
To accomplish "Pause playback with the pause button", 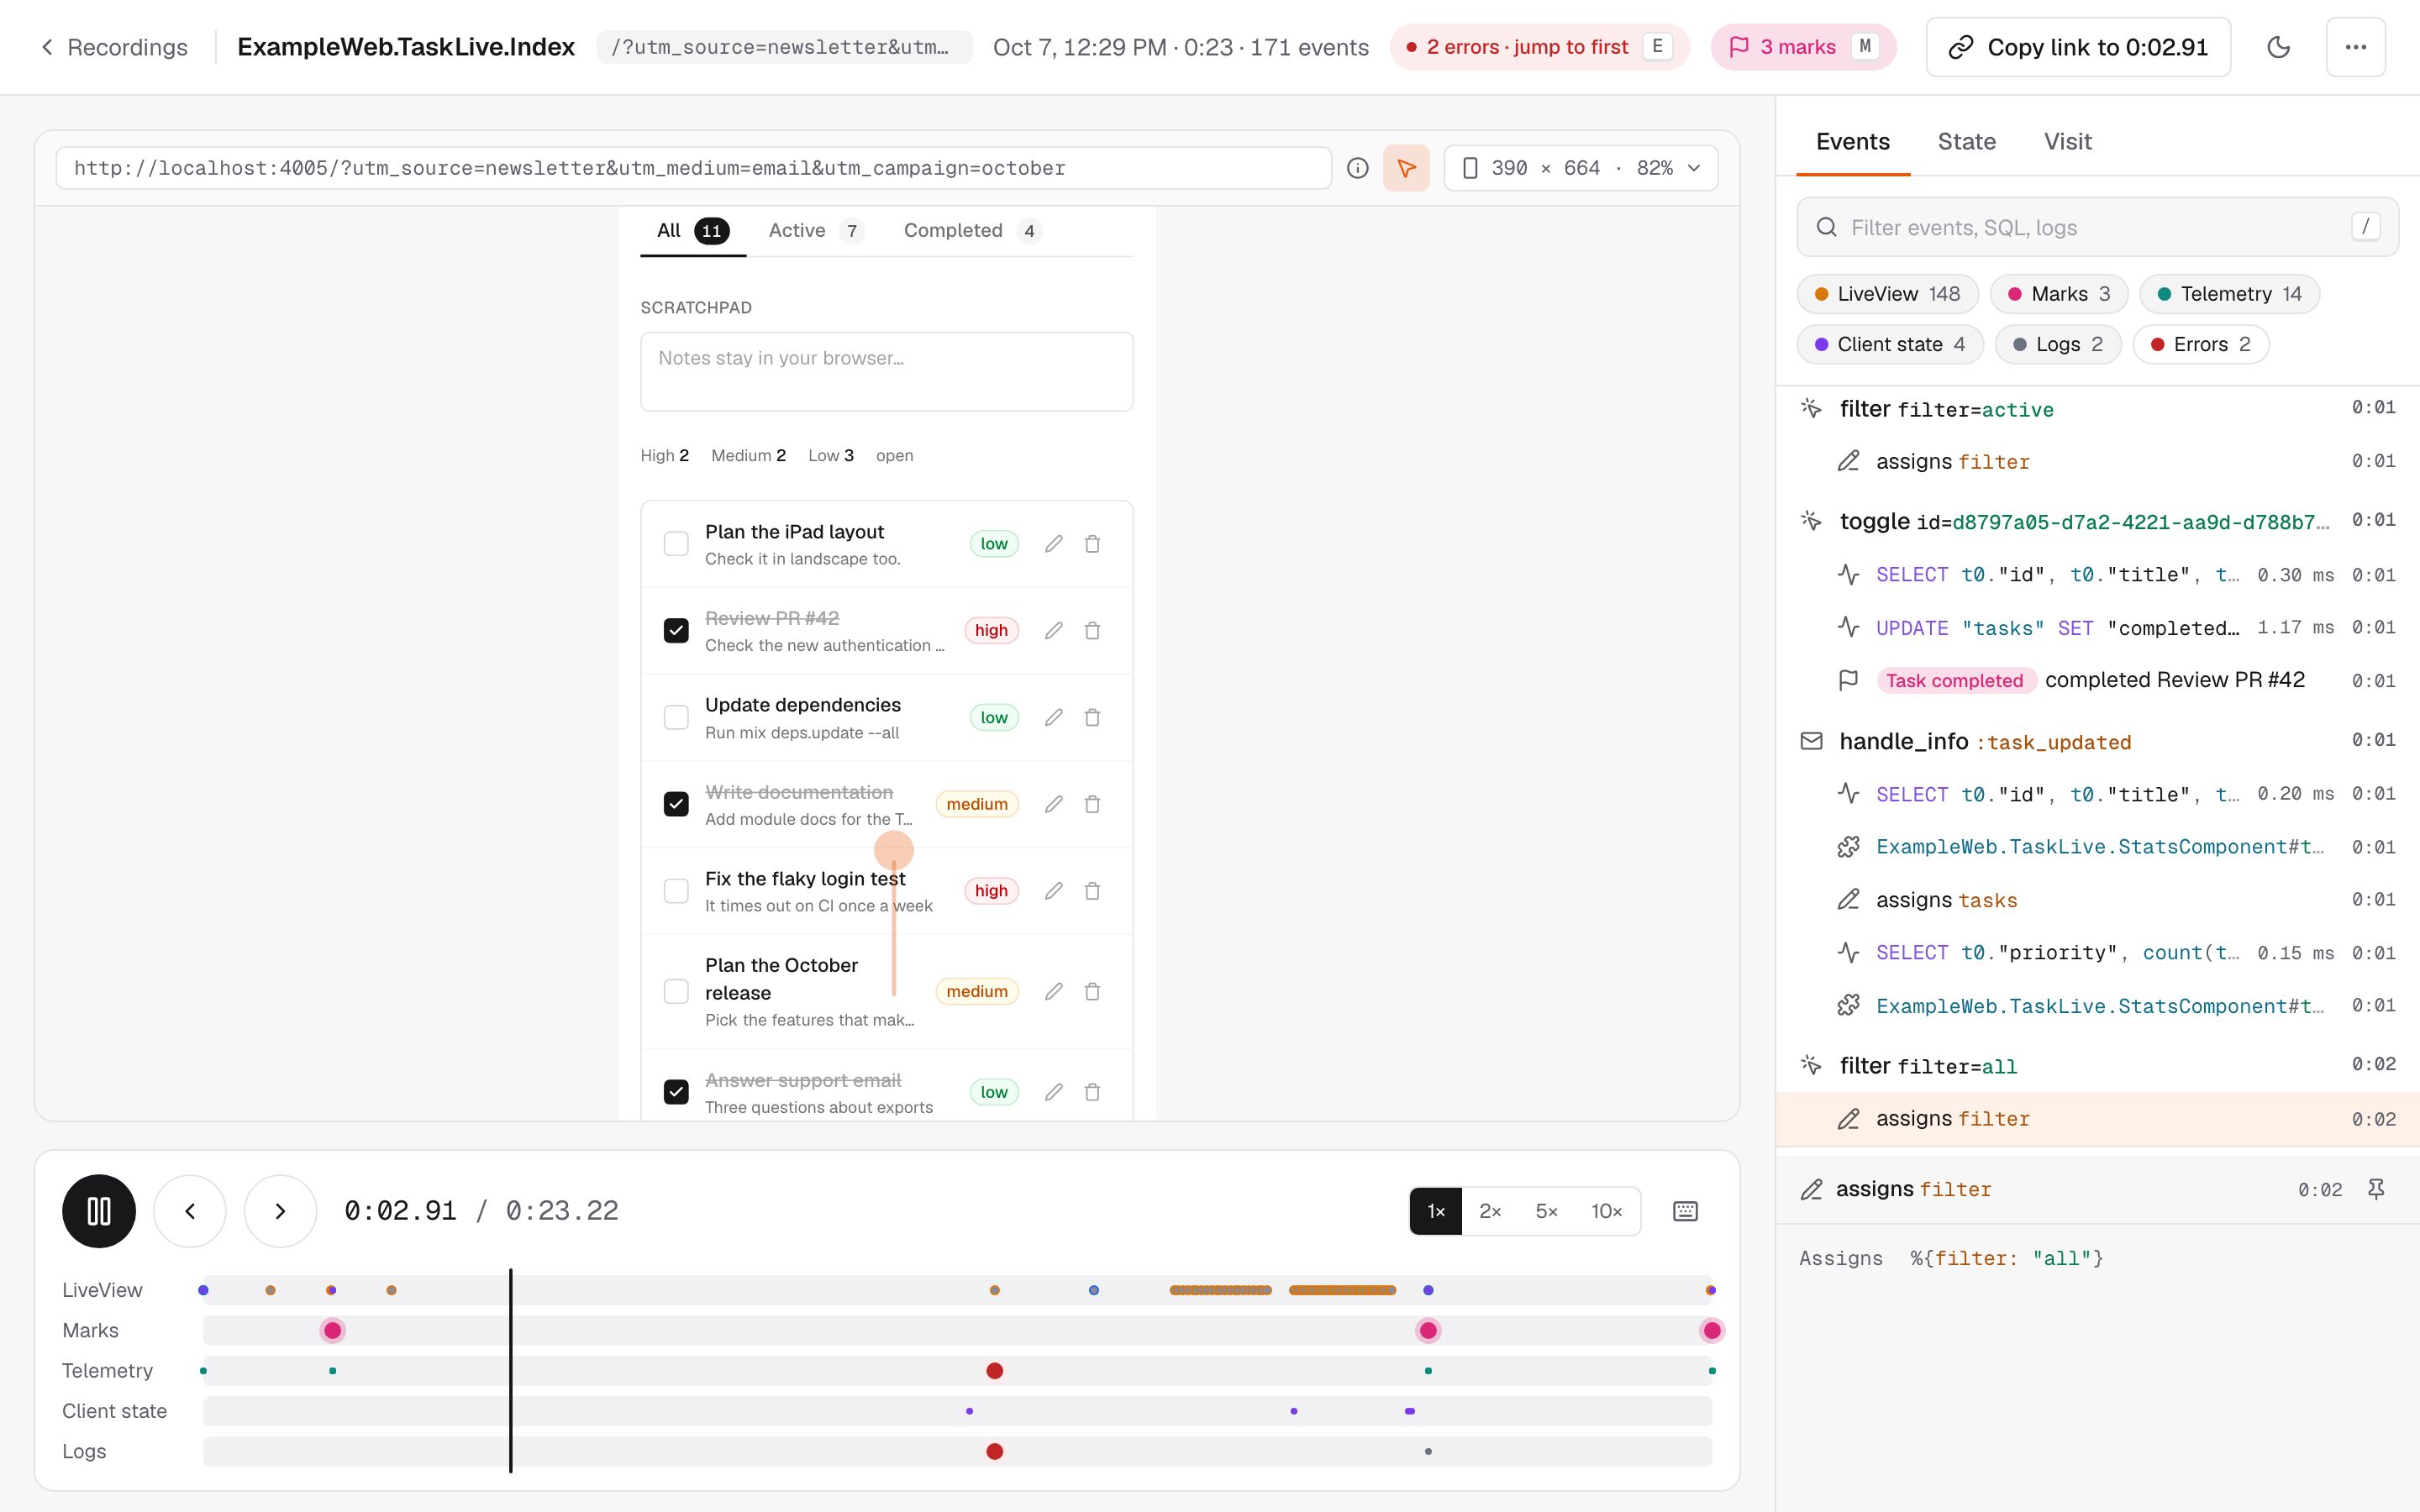I will pos(99,1211).
